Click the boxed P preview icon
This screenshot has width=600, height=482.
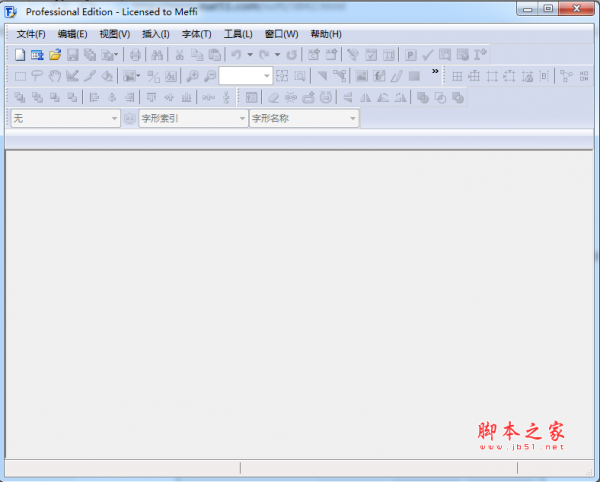pos(410,55)
